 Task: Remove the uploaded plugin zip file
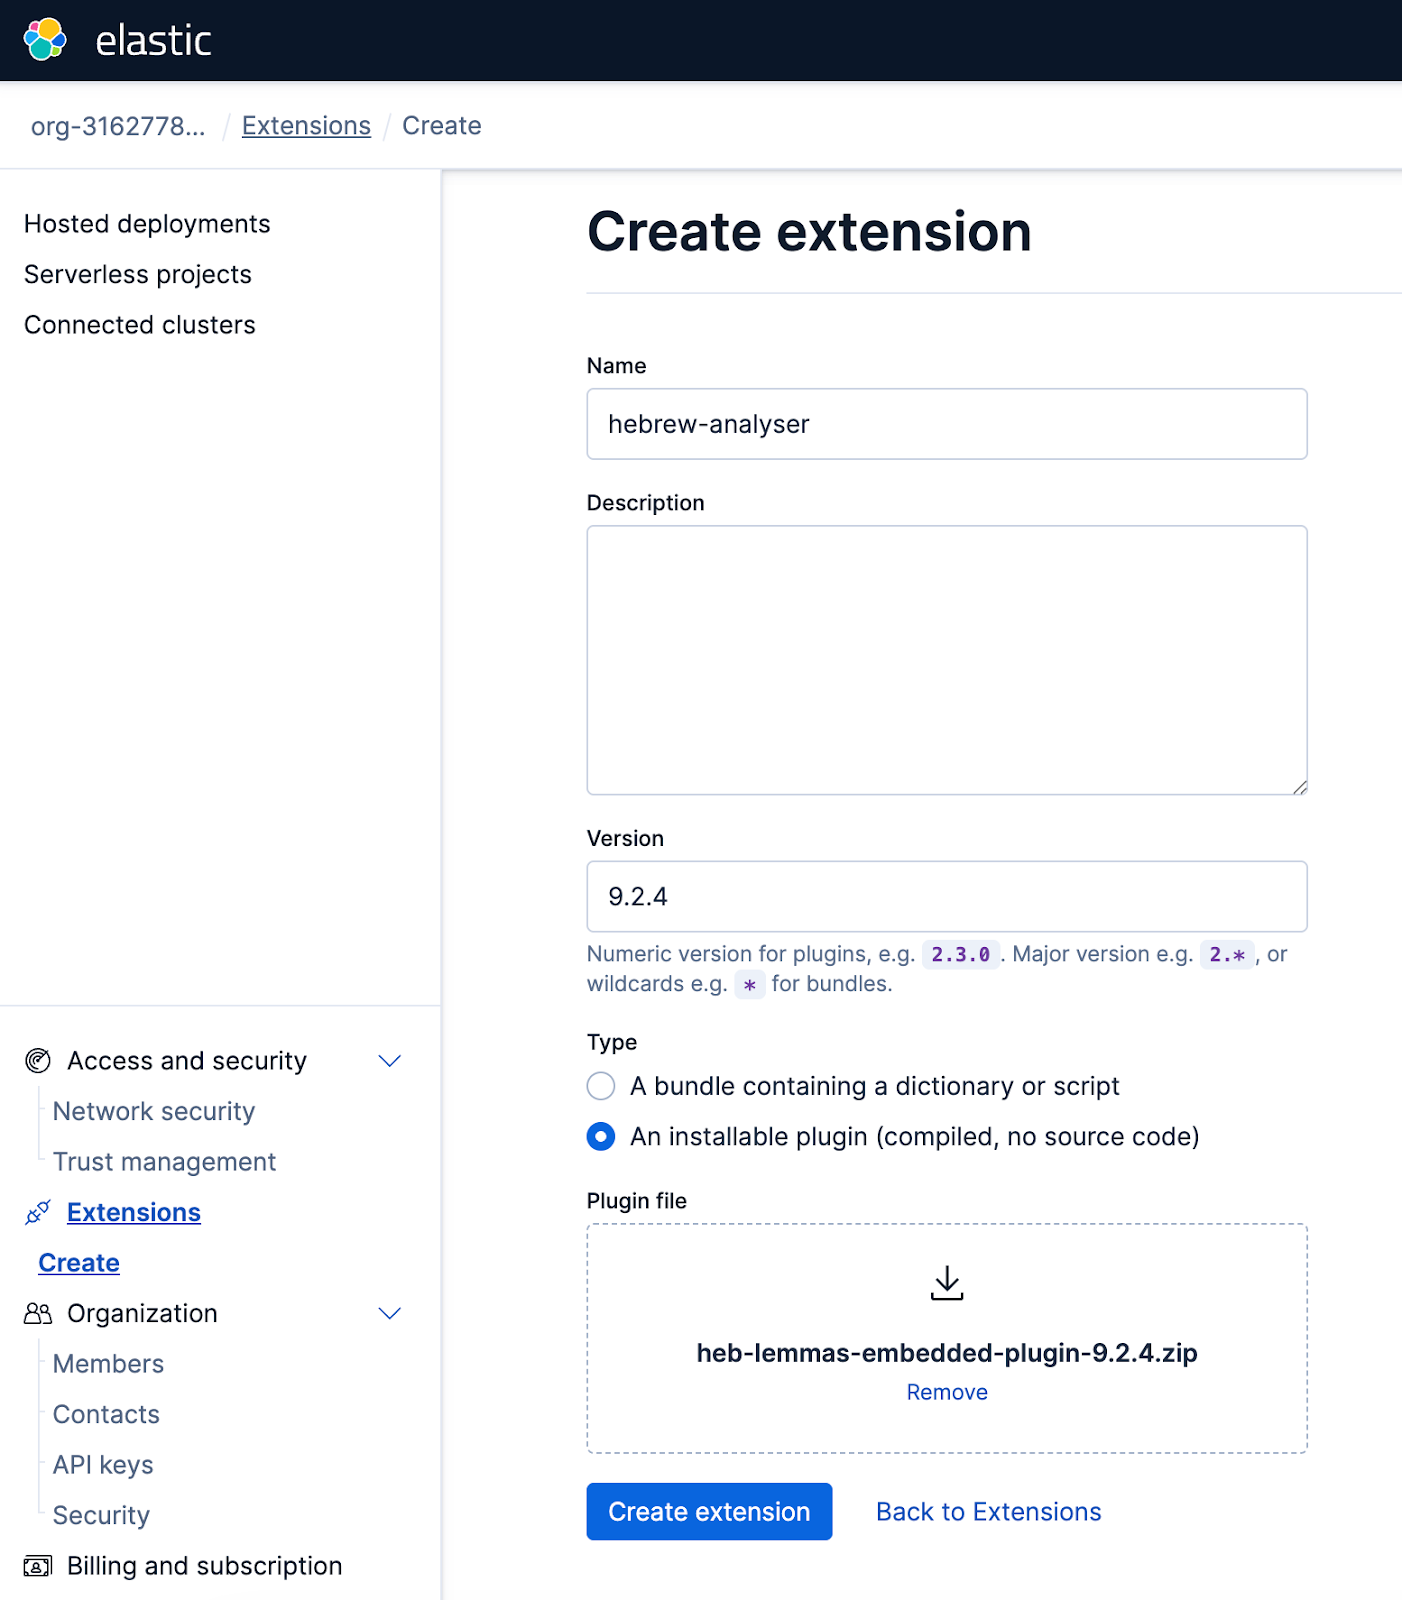pyautogui.click(x=947, y=1392)
